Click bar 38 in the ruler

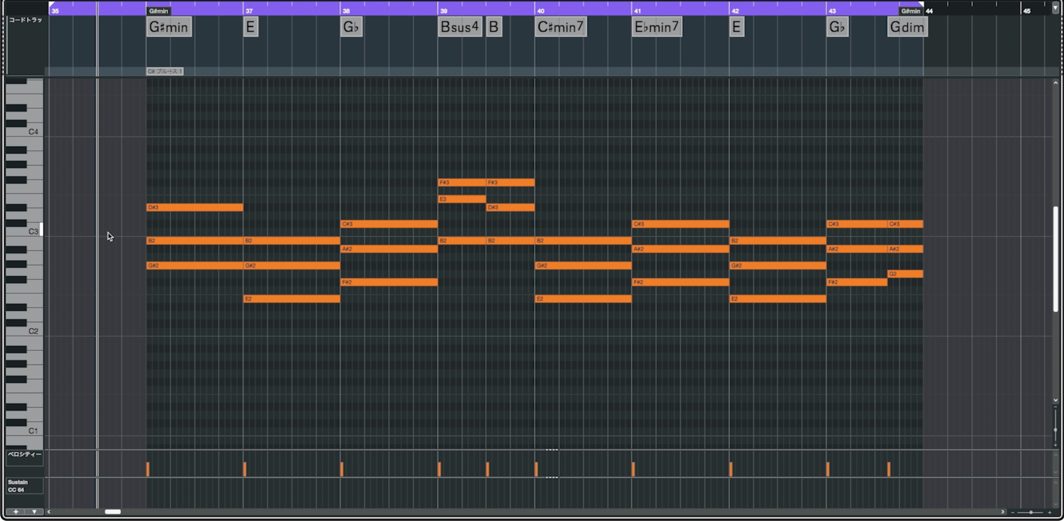[346, 11]
